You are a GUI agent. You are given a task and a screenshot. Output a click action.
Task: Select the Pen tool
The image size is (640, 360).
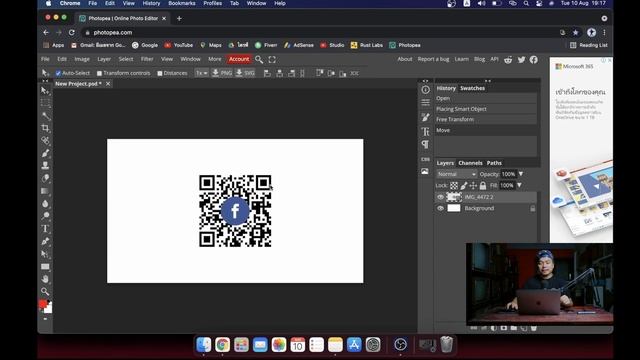(x=45, y=241)
